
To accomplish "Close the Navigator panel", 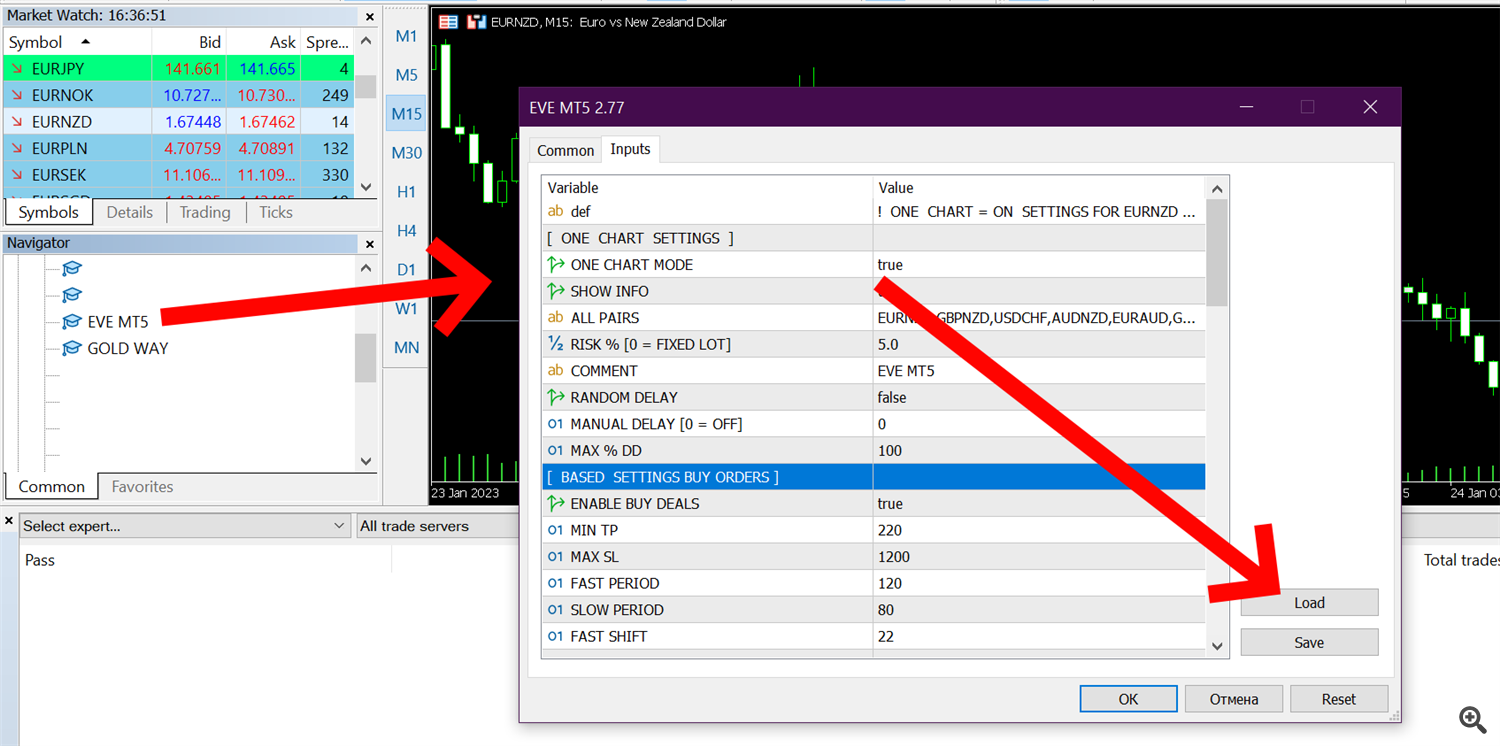I will pos(369,244).
